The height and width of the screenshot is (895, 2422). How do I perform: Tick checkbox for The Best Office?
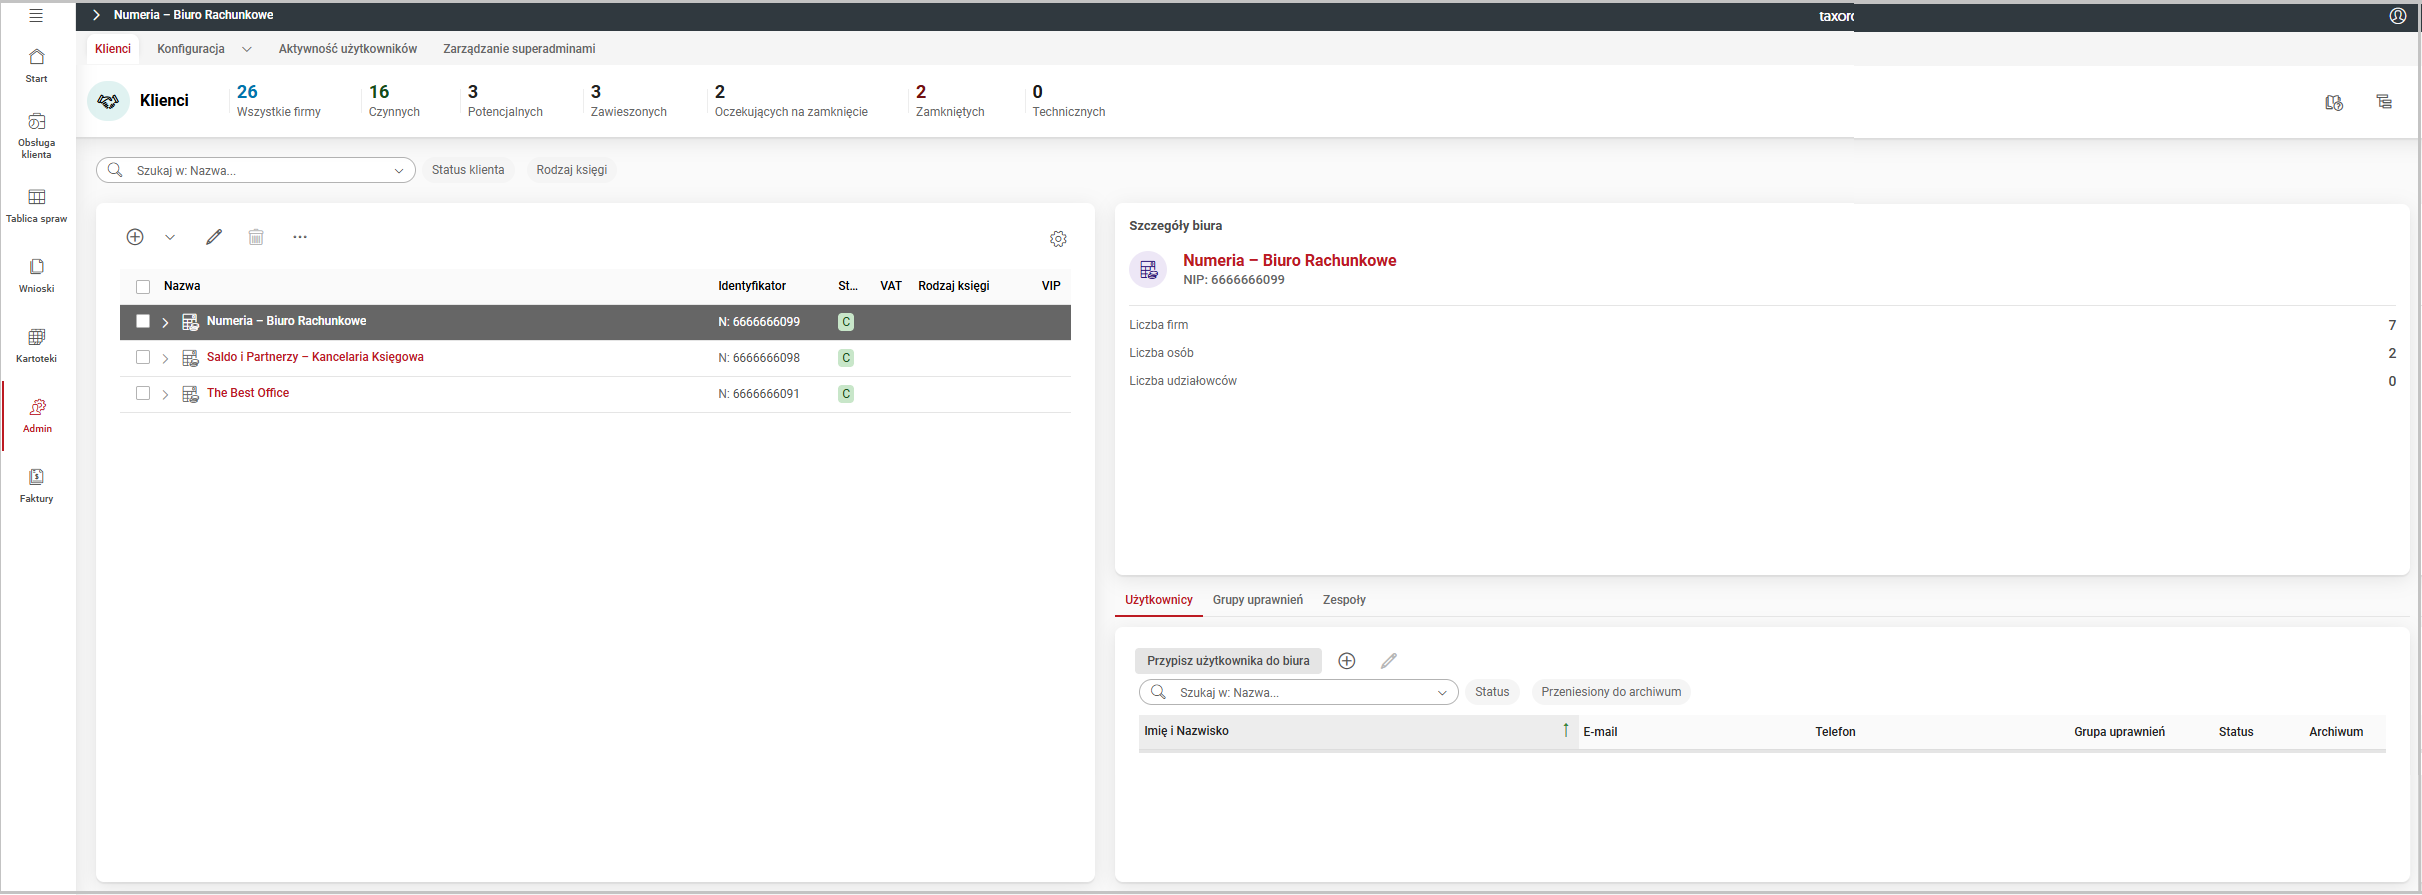tap(143, 393)
